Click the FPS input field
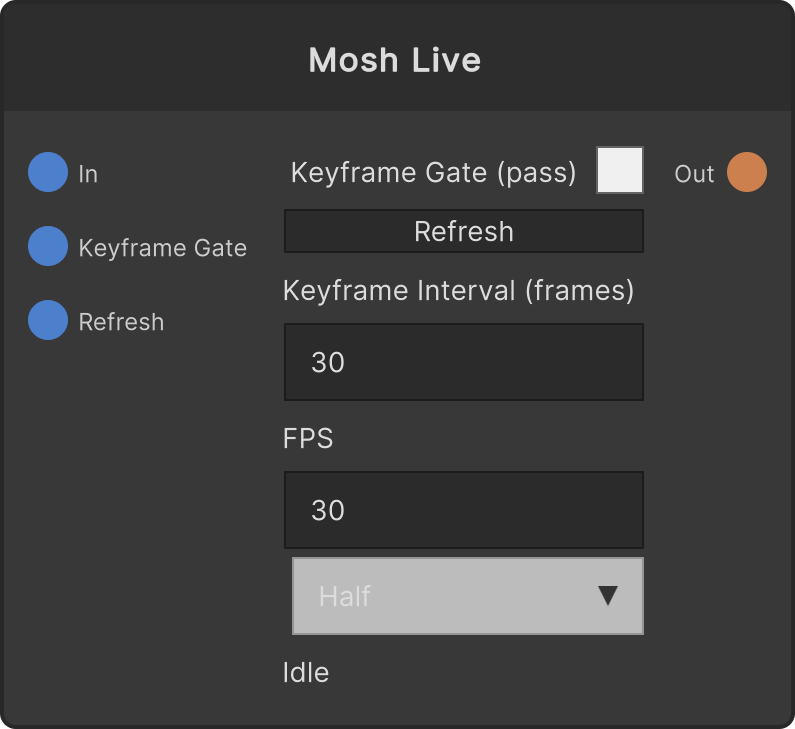Viewport: 795px width, 729px height. click(464, 510)
